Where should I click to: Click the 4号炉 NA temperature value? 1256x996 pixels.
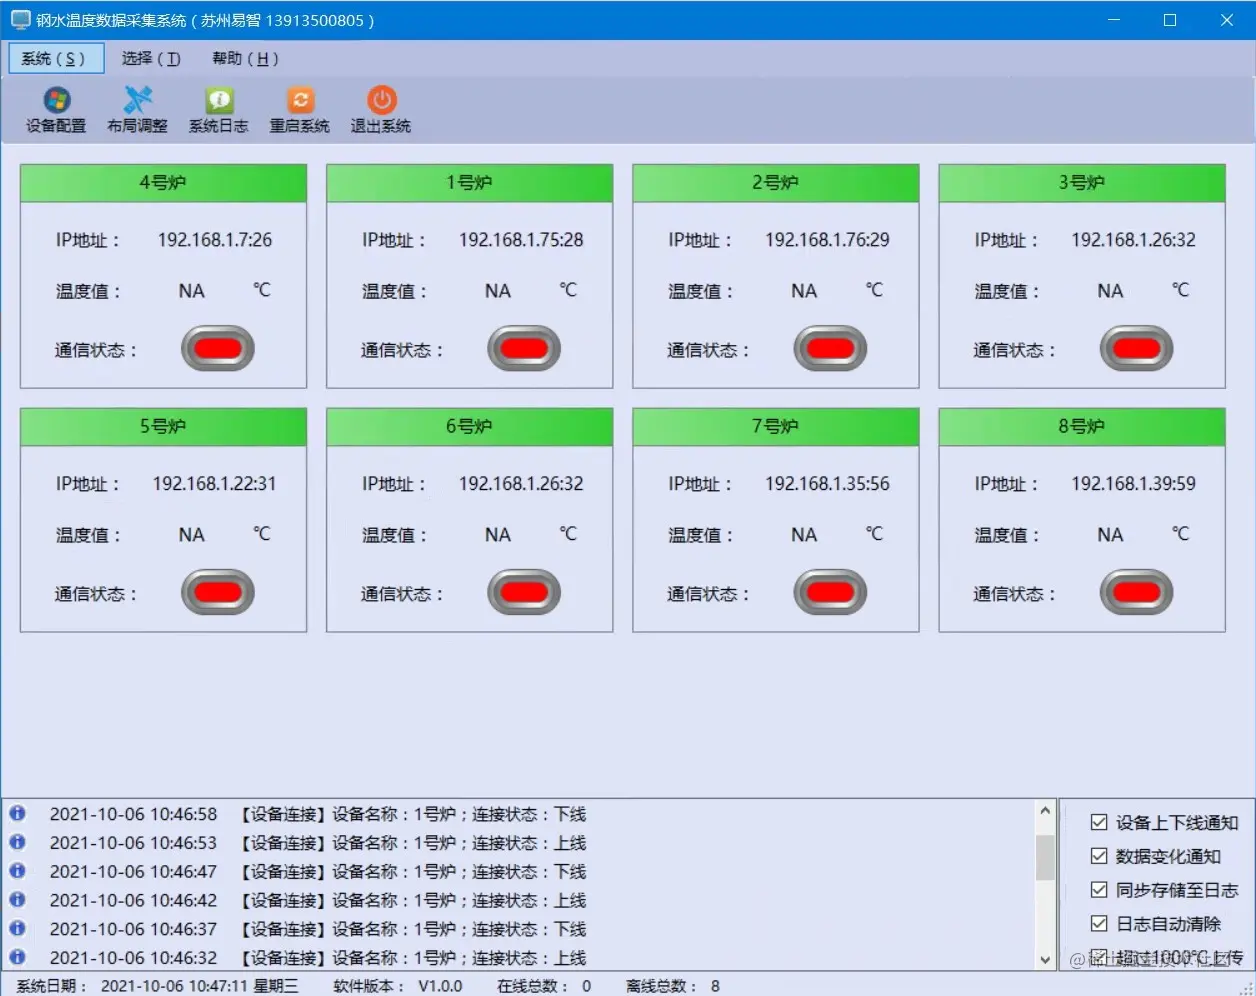point(191,291)
